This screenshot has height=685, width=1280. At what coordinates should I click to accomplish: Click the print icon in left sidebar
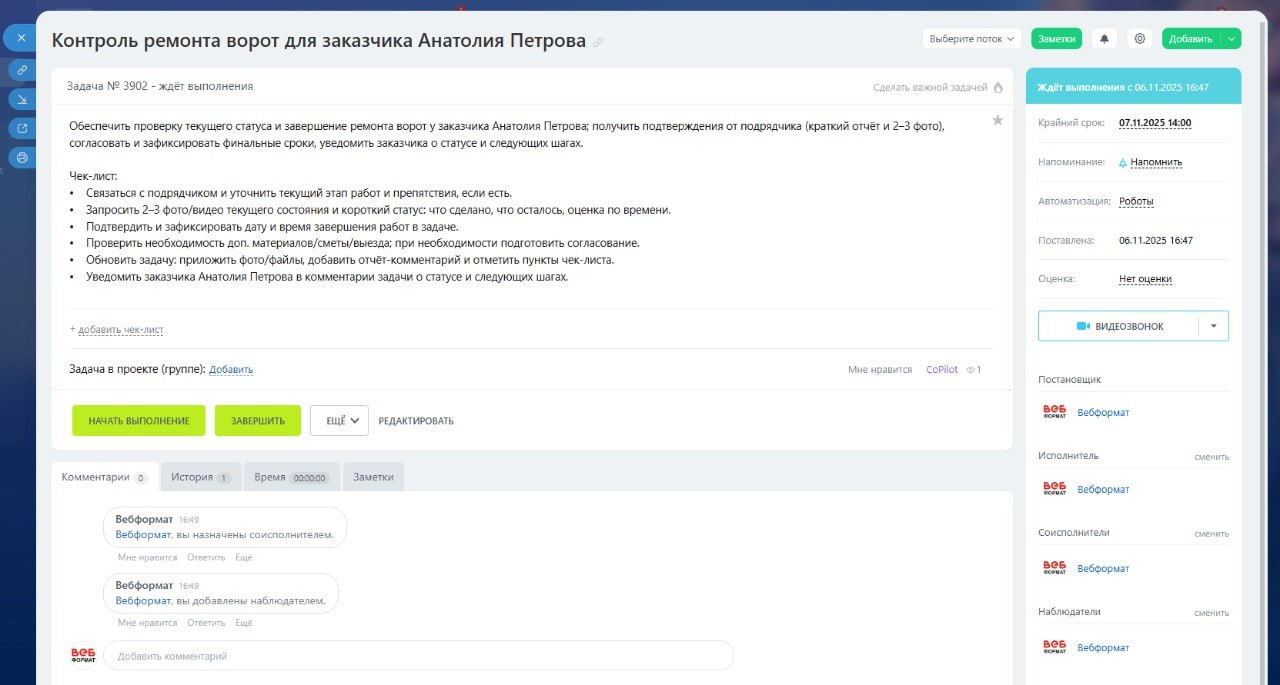(x=22, y=157)
